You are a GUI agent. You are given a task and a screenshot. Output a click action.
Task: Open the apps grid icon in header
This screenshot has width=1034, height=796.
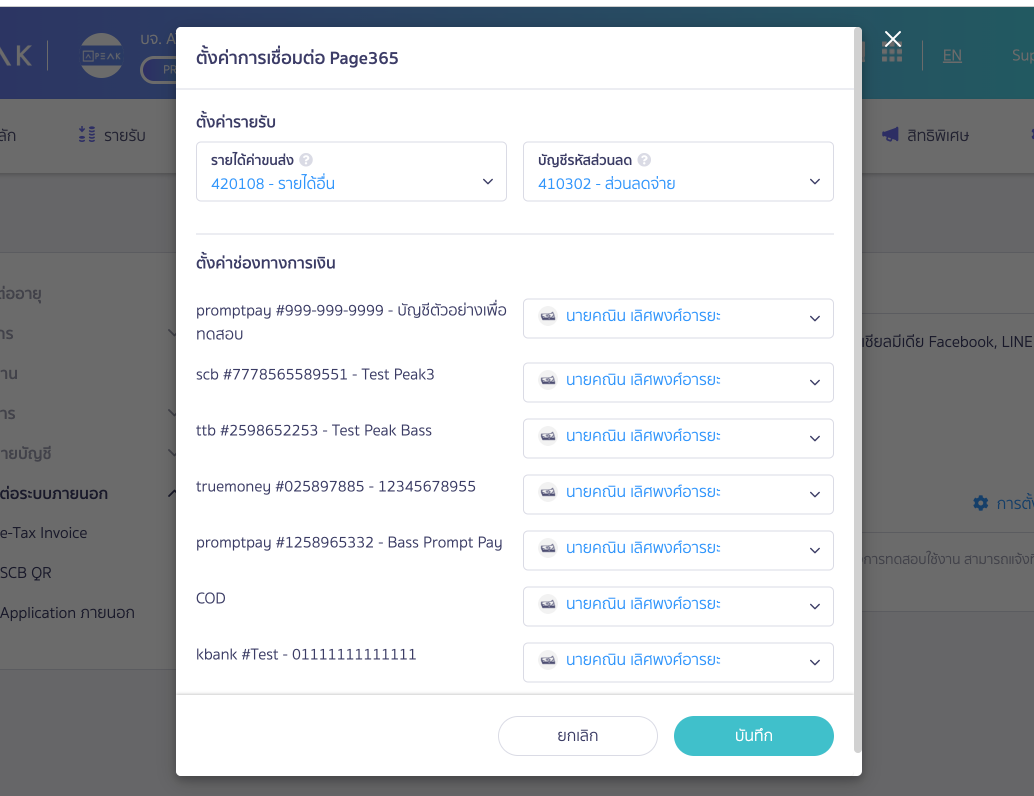(x=892, y=53)
